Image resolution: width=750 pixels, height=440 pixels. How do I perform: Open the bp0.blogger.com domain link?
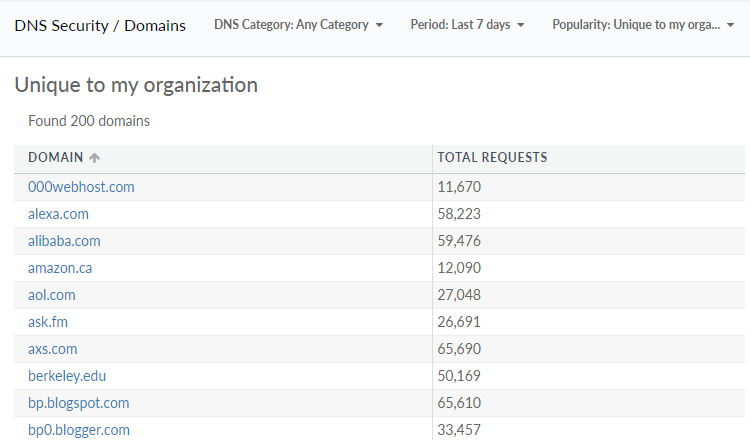click(x=79, y=430)
